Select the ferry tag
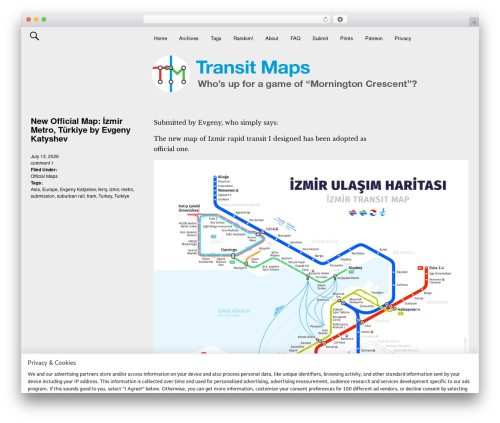 point(103,189)
